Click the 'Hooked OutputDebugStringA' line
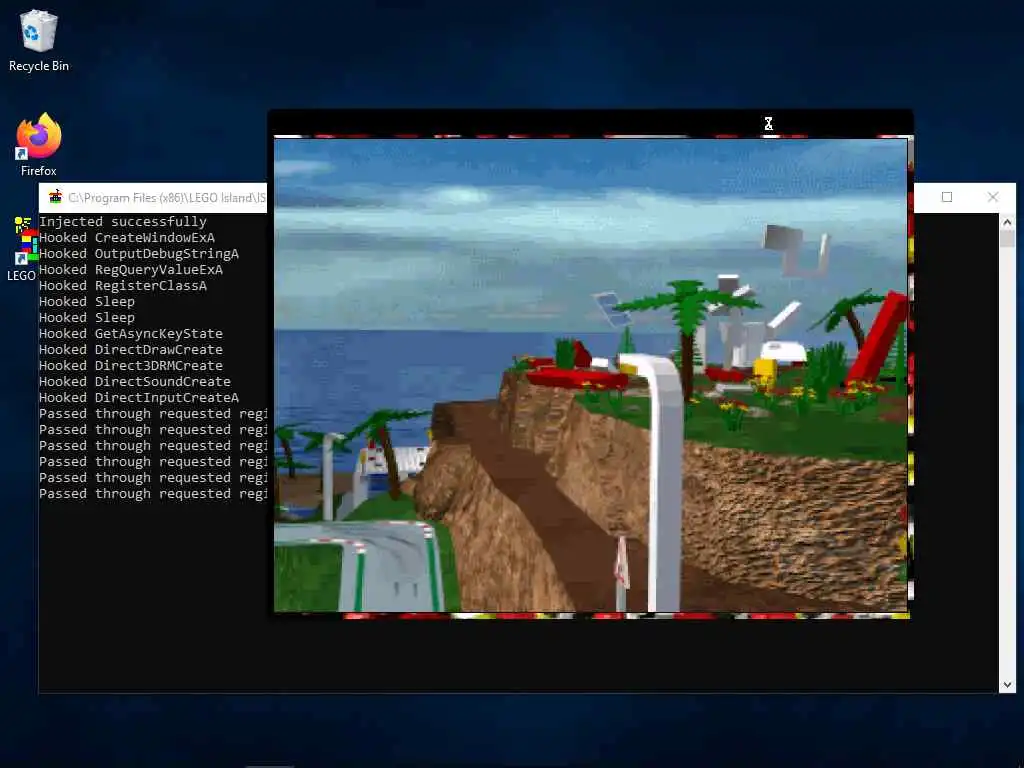Viewport: 1024px width, 768px height. click(x=139, y=254)
